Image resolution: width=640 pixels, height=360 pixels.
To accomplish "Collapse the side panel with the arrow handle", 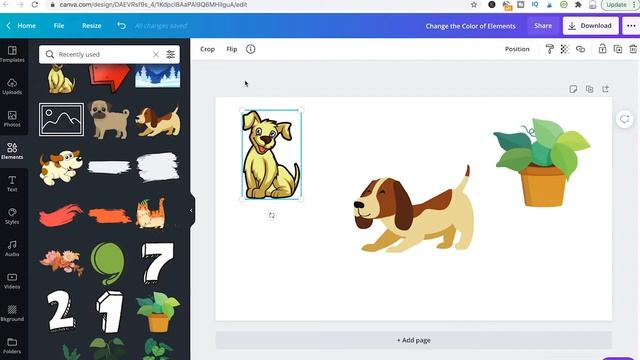I will point(191,211).
